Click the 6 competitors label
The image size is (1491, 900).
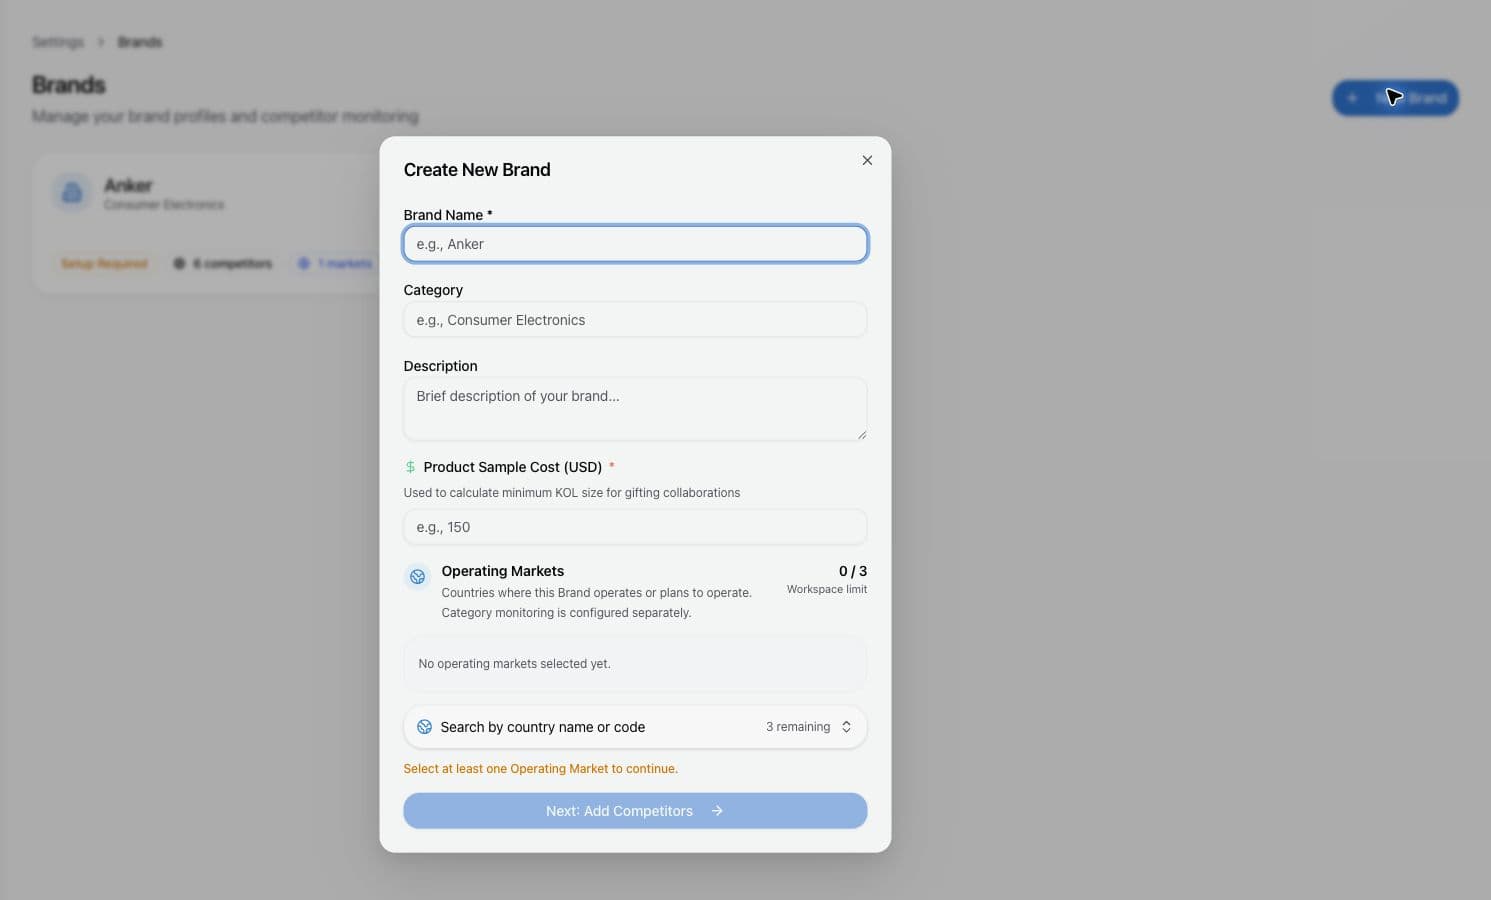point(223,264)
